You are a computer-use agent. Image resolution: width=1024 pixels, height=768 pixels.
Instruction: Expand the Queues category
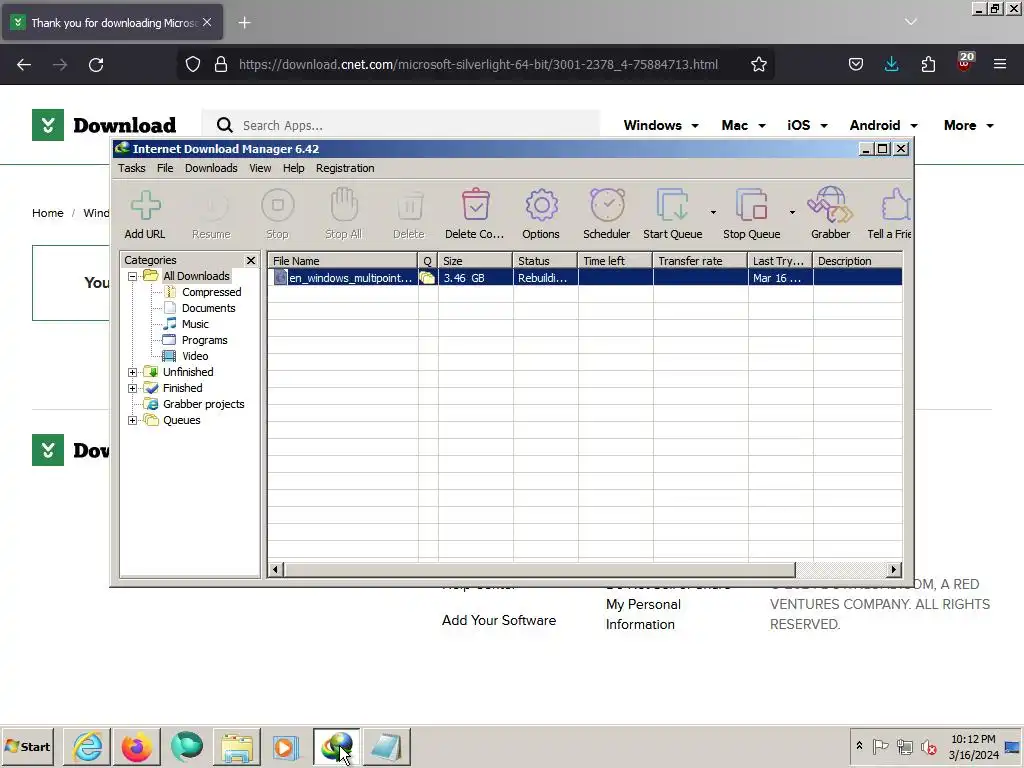click(133, 421)
